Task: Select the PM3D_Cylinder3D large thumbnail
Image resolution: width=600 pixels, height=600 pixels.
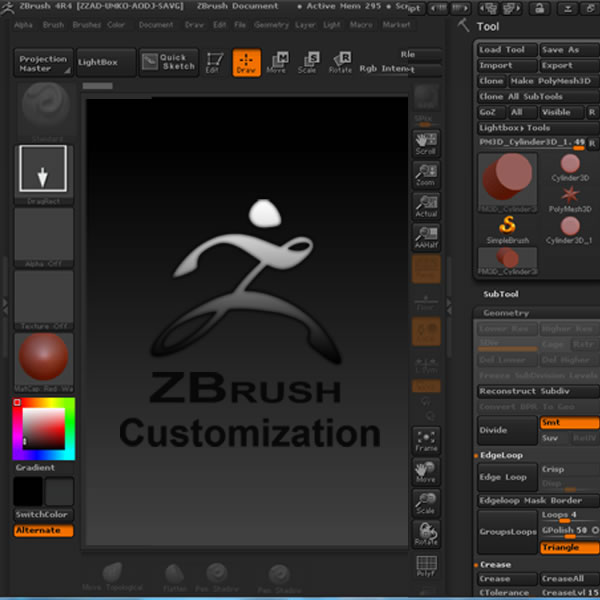Action: [507, 183]
